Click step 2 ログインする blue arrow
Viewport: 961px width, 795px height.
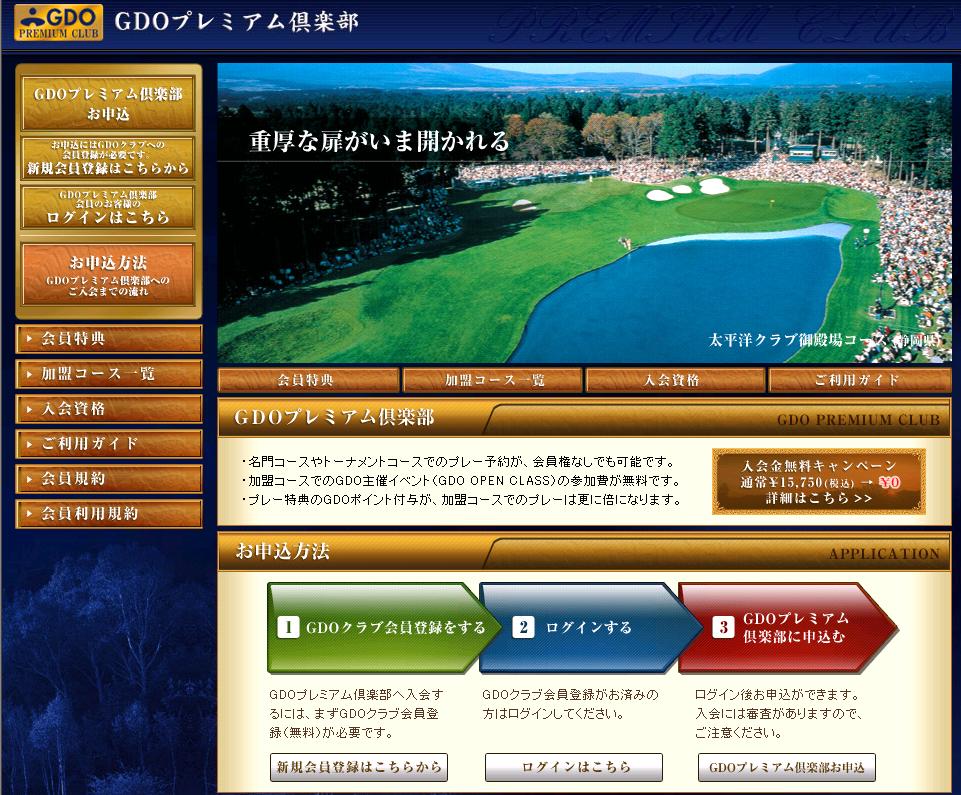(590, 628)
